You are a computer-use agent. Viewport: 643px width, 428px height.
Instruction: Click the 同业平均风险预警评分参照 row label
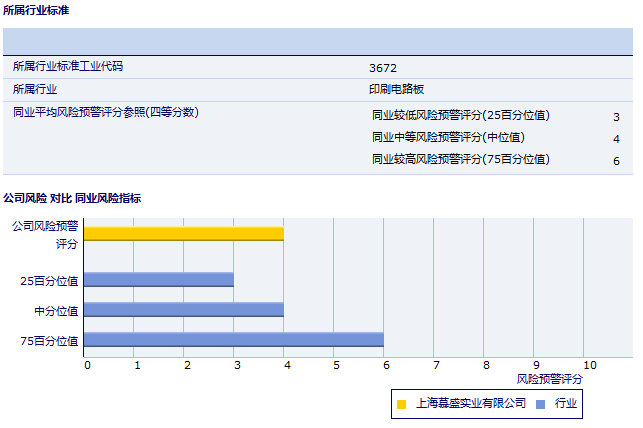105,112
